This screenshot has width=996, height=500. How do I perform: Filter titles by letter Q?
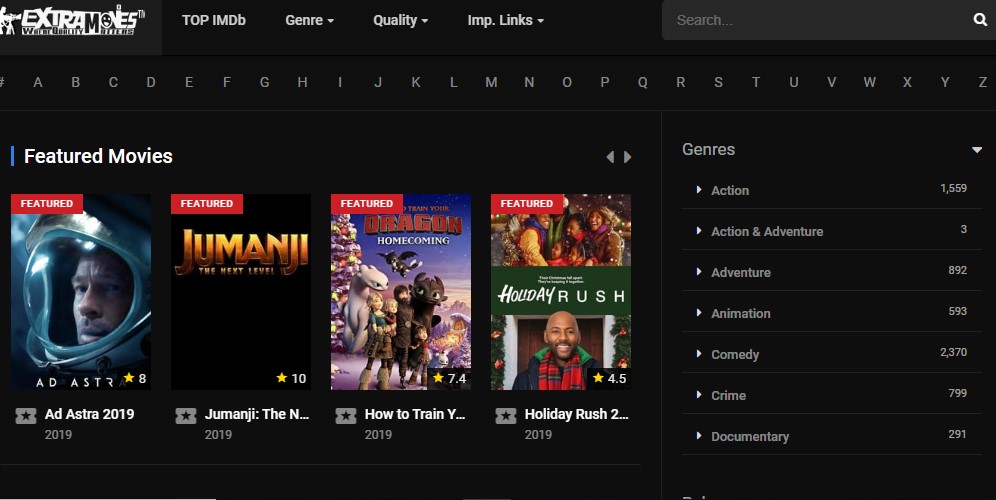pyautogui.click(x=643, y=82)
